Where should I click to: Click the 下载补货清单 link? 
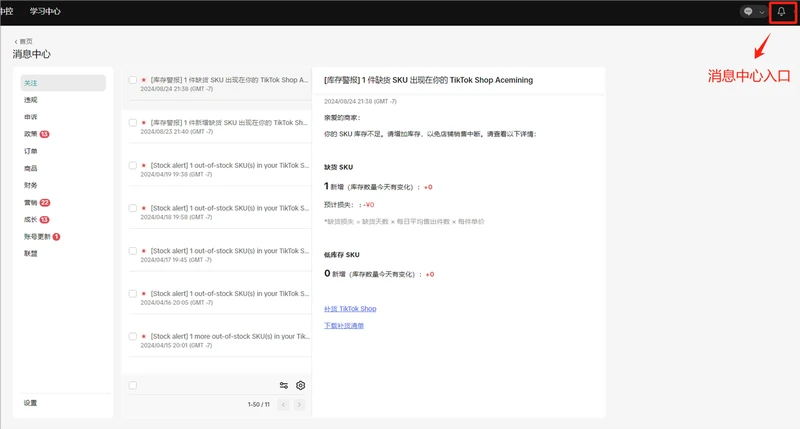coord(344,326)
